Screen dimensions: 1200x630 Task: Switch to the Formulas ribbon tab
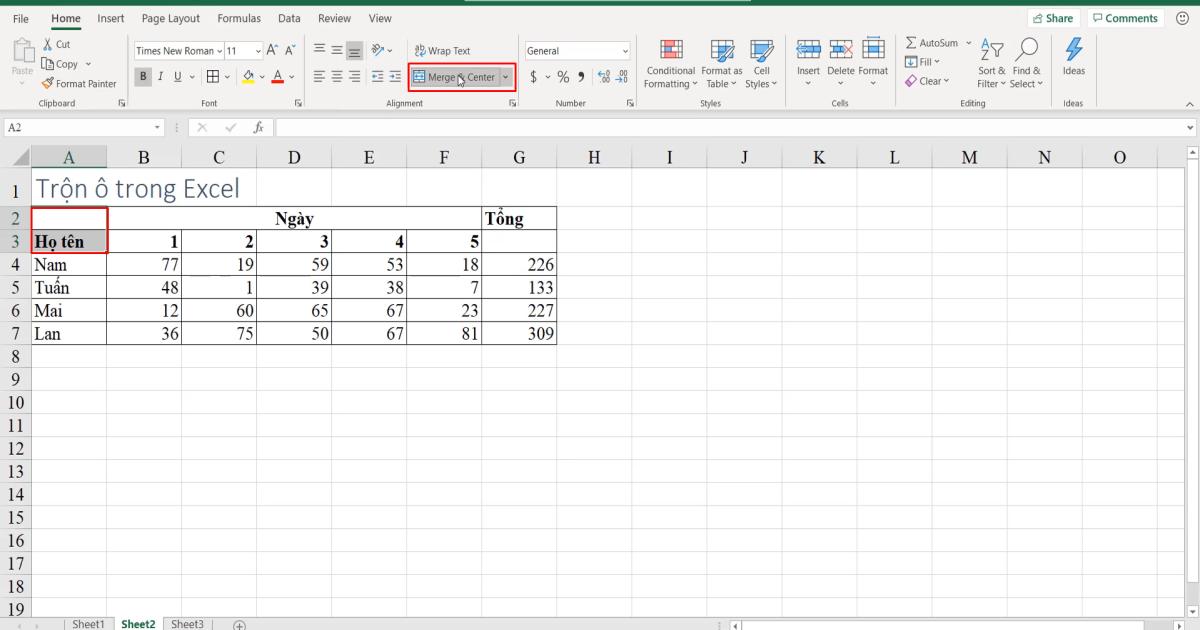[239, 18]
